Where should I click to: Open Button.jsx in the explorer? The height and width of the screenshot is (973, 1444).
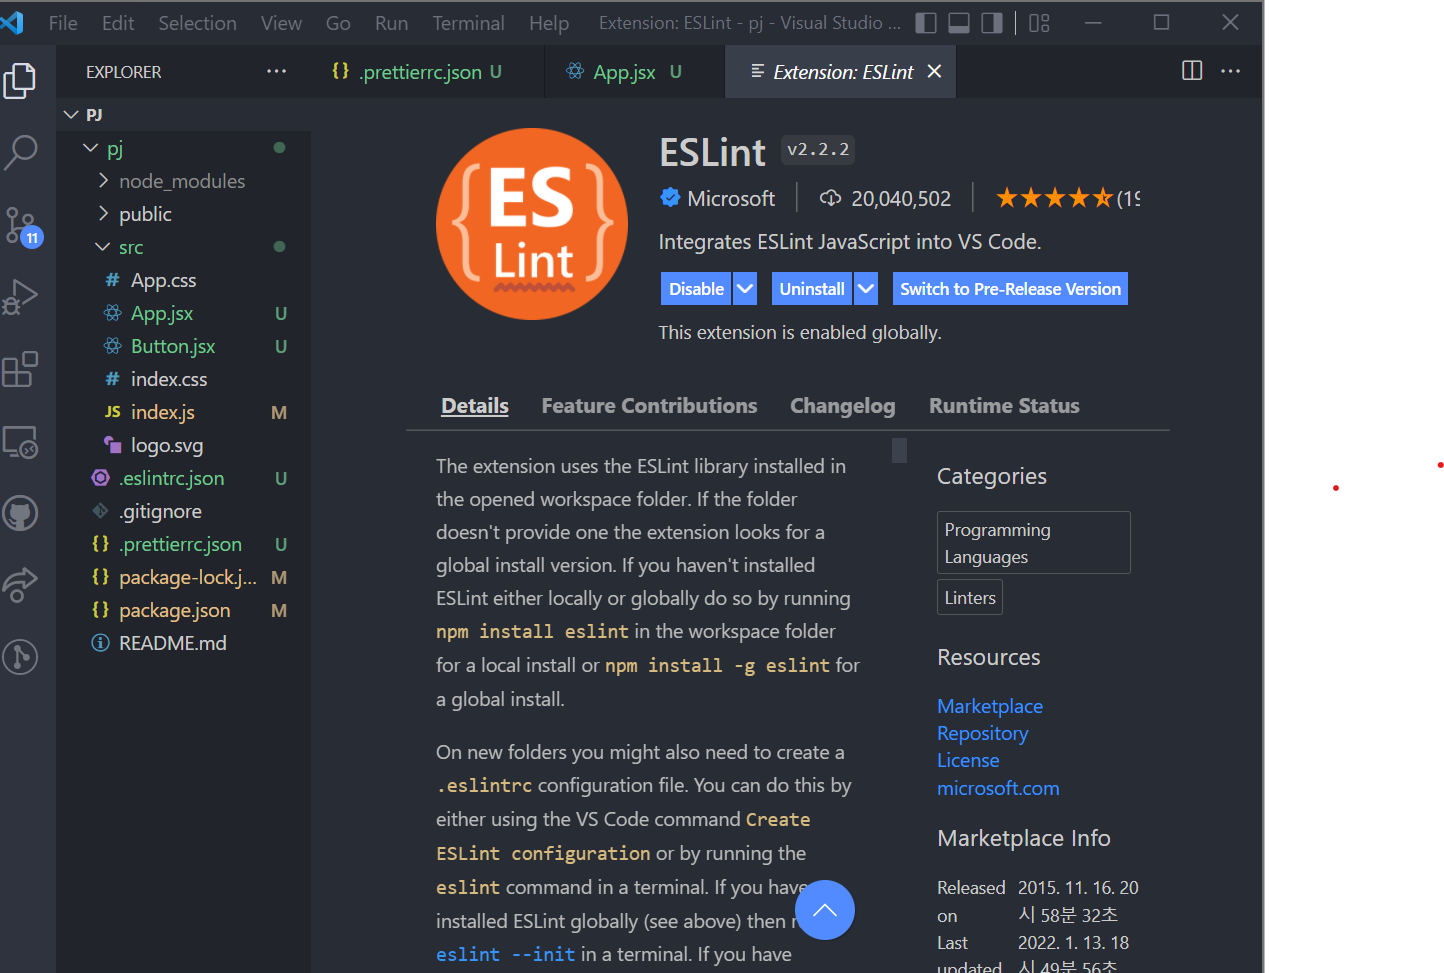point(183,346)
